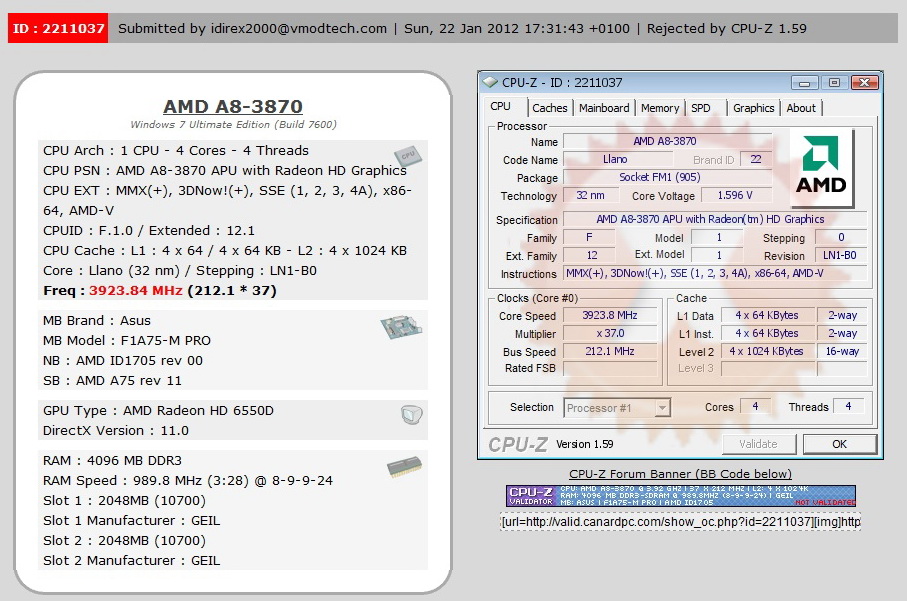Screen dimensions: 907x601
Task: Close the CPU-Z window
Action: [865, 83]
